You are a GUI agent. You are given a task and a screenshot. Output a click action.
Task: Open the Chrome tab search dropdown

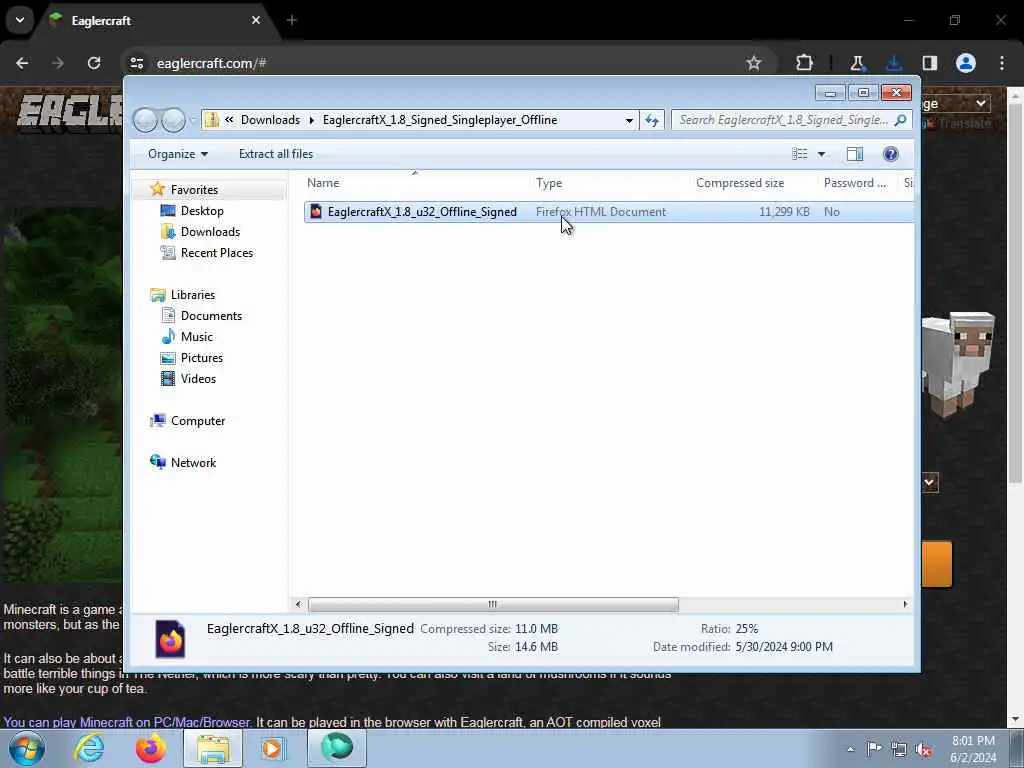(x=20, y=20)
